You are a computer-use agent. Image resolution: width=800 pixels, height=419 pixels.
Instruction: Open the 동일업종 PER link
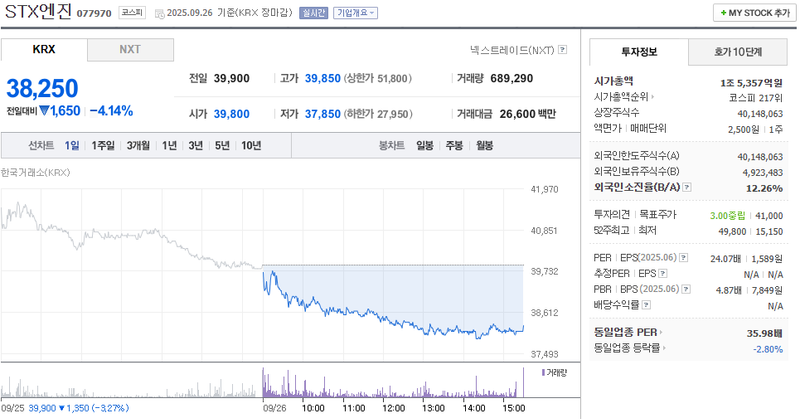pyautogui.click(x=626, y=332)
